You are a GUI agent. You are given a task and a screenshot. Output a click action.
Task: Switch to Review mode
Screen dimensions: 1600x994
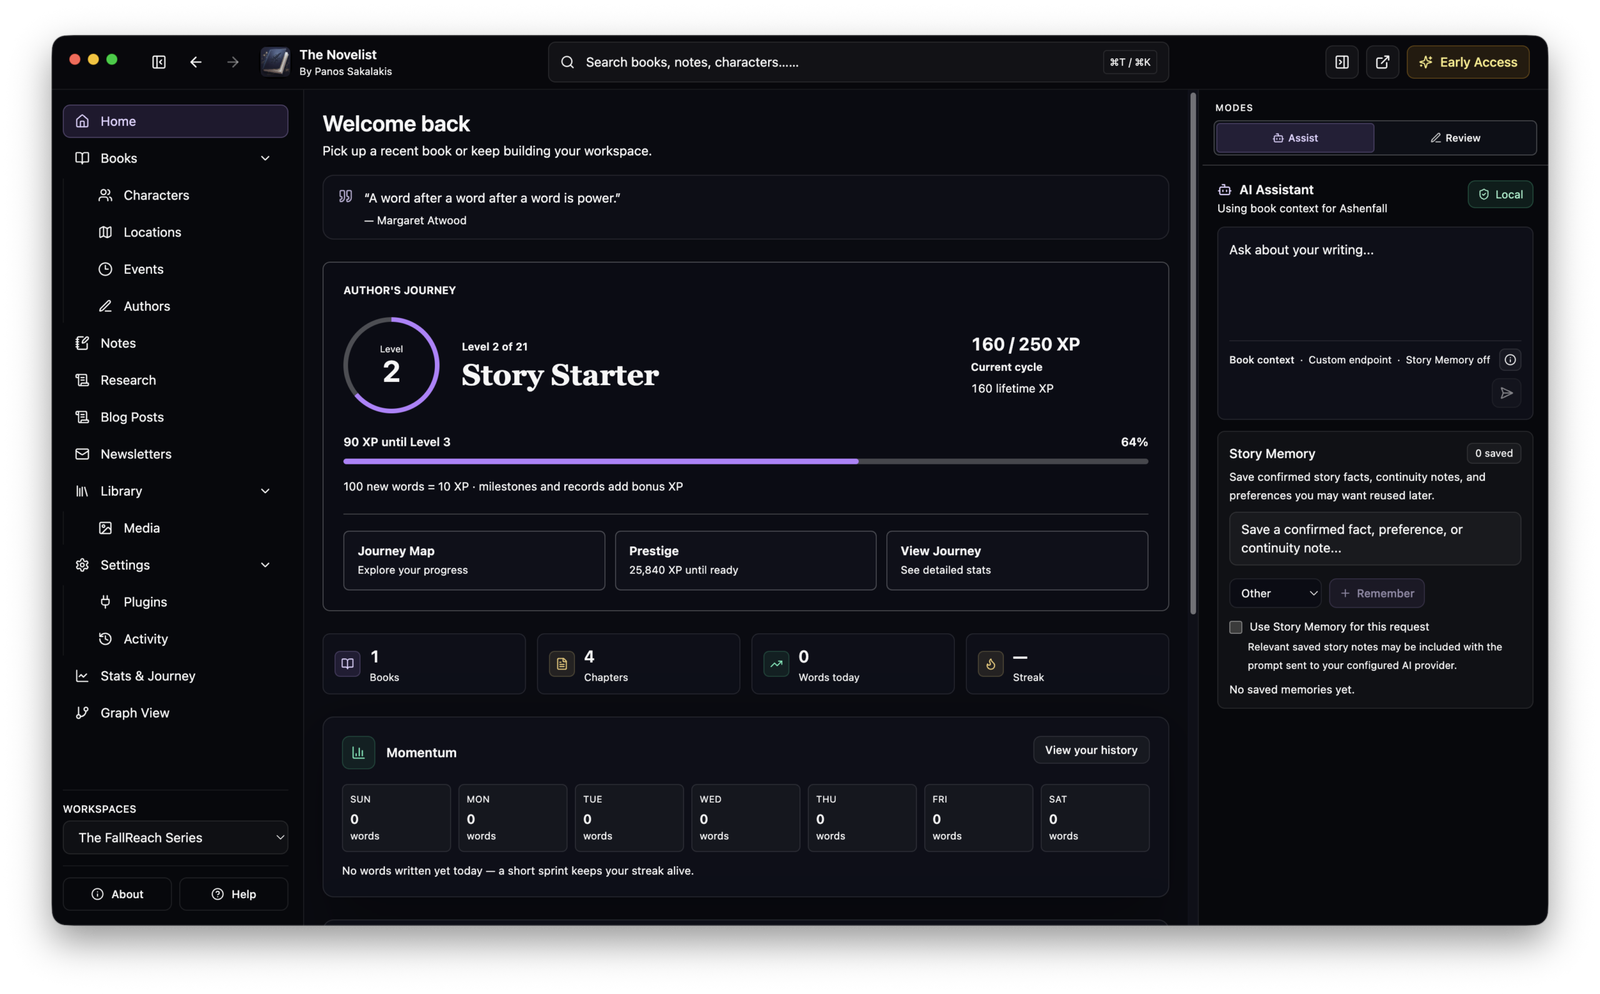[x=1455, y=138]
